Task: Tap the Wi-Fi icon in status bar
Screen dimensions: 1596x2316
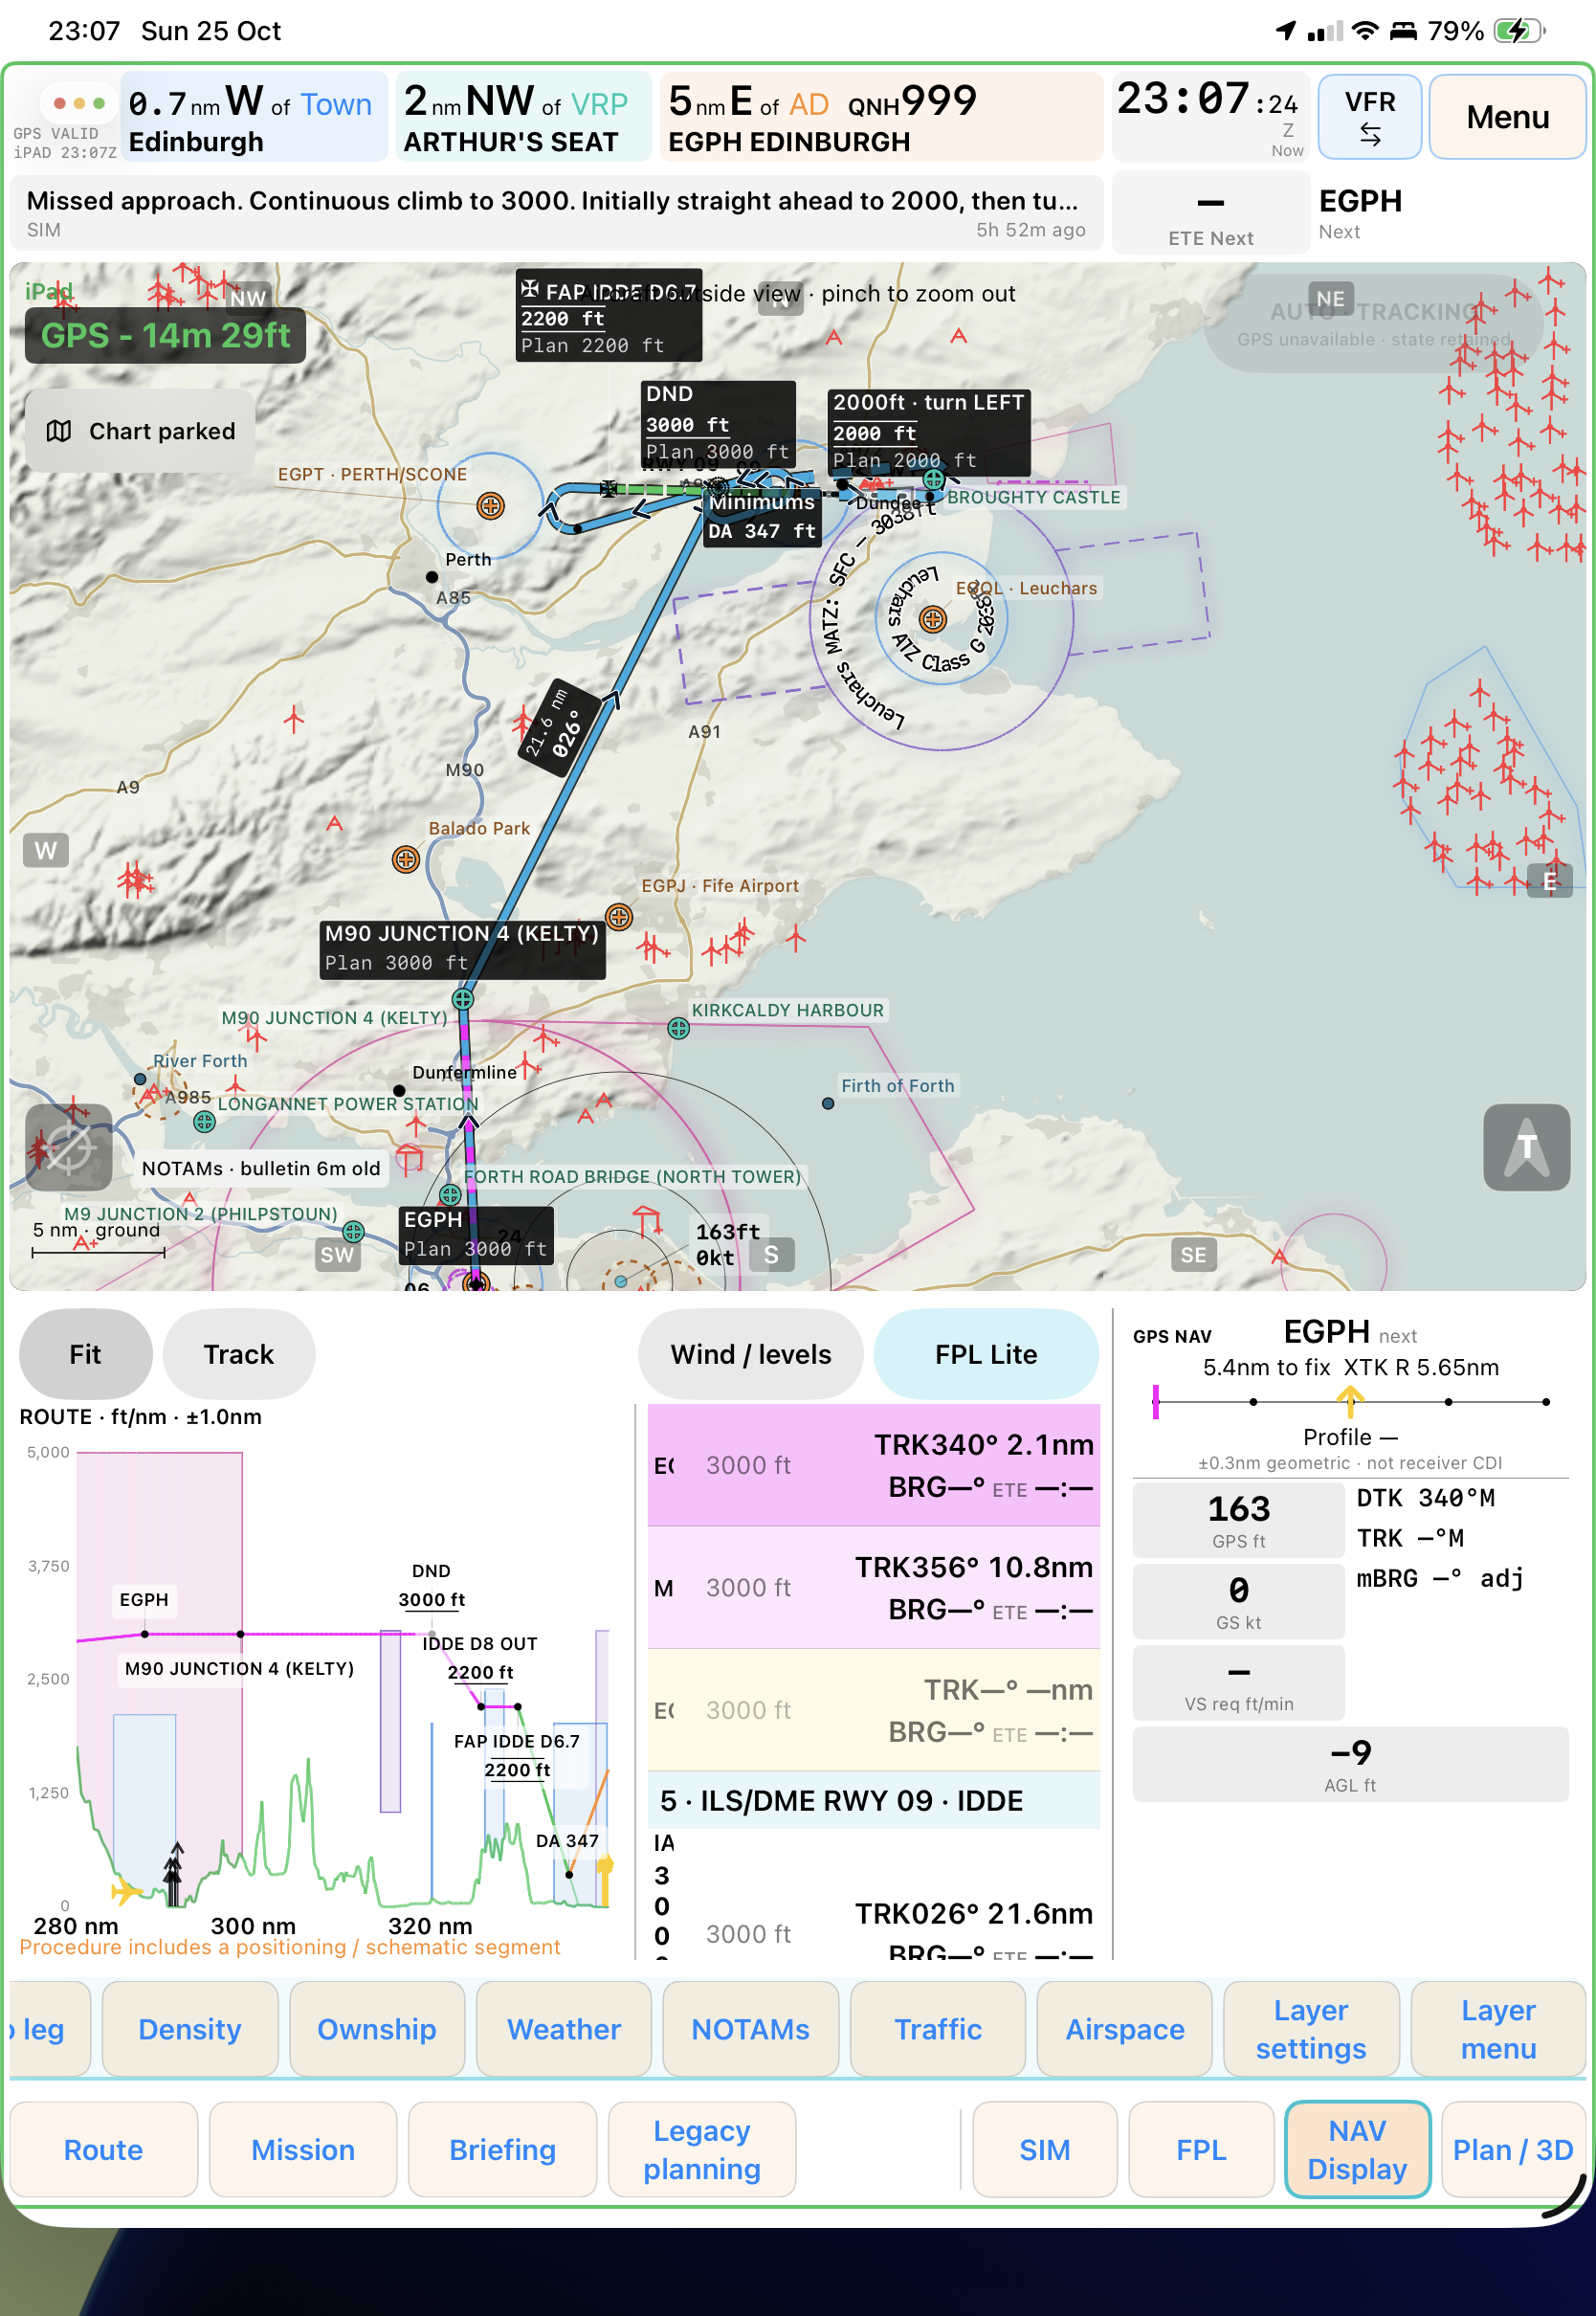Action: tap(1364, 31)
